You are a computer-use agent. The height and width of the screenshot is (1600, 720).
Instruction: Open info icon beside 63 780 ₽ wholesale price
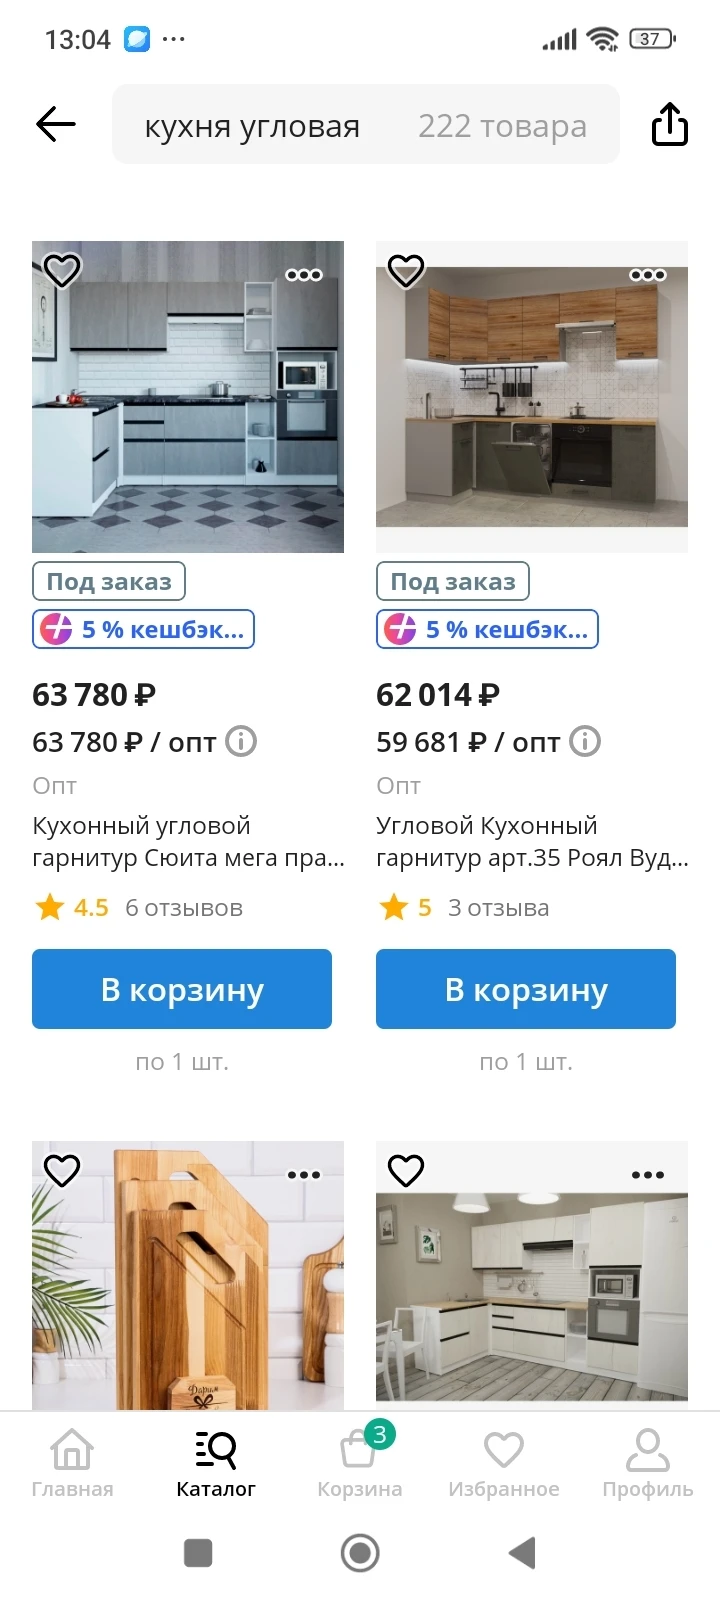(x=241, y=741)
